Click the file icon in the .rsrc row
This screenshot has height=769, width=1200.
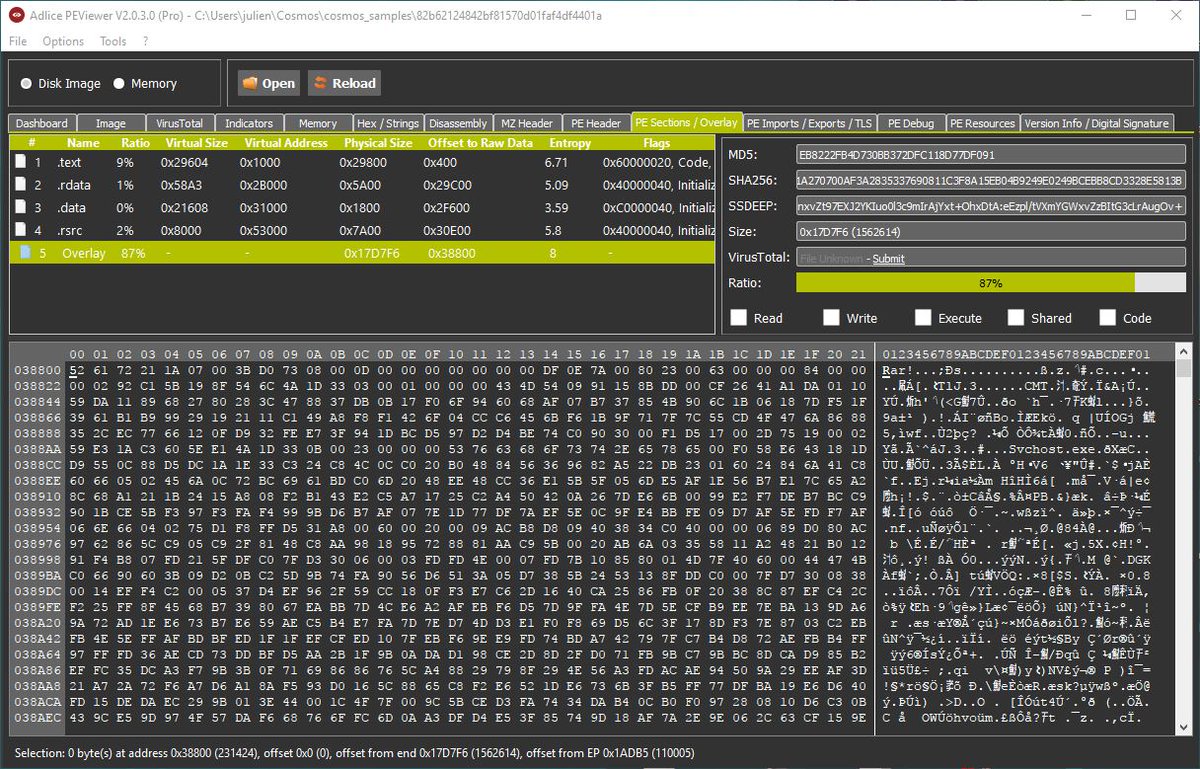[x=23, y=231]
